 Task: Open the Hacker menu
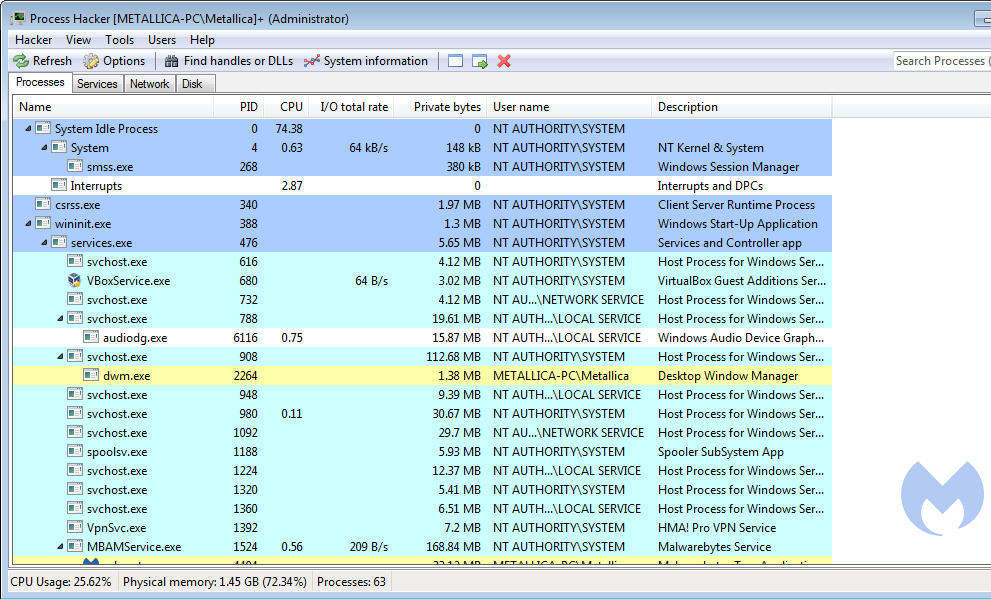pos(33,40)
